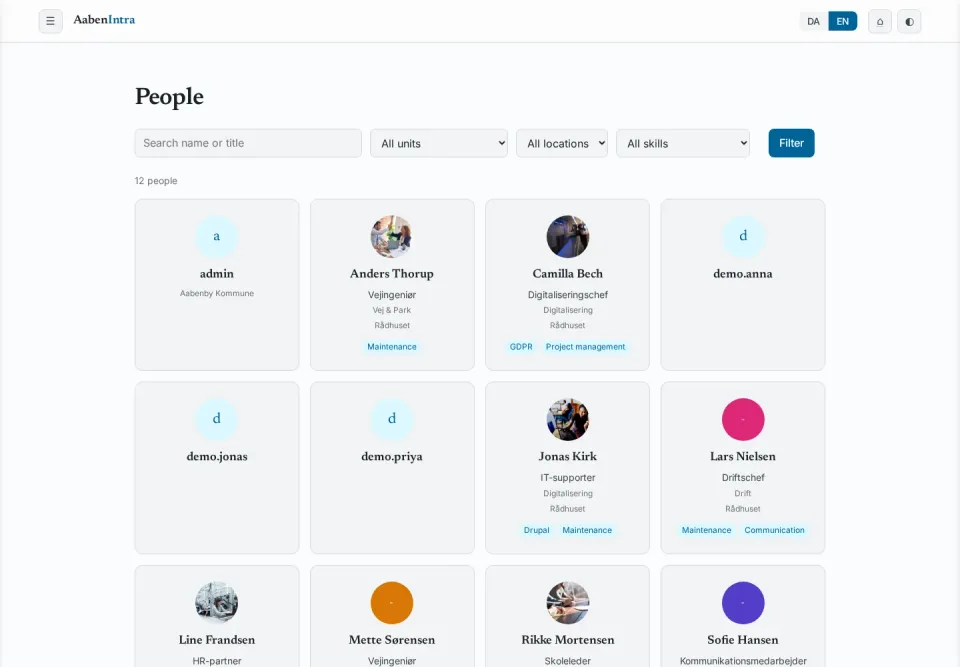The height and width of the screenshot is (667, 960).
Task: Open the AabenIntra home logo link
Action: (104, 20)
